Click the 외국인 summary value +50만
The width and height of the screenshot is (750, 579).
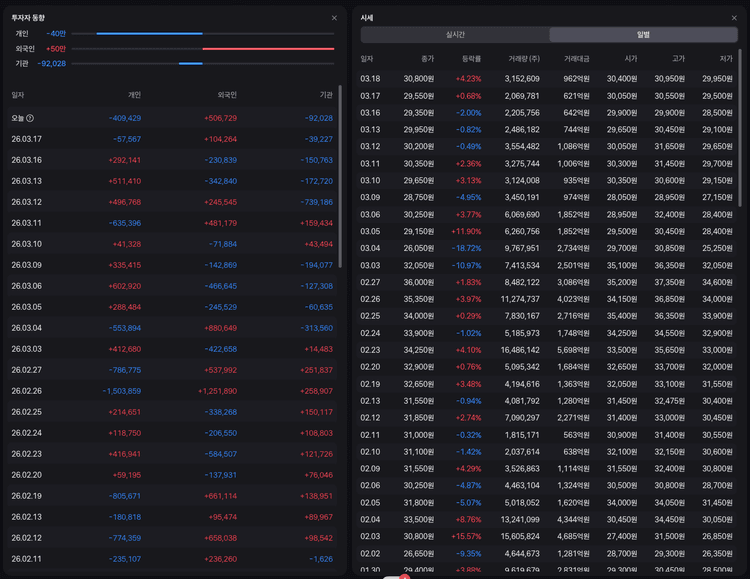(x=56, y=49)
